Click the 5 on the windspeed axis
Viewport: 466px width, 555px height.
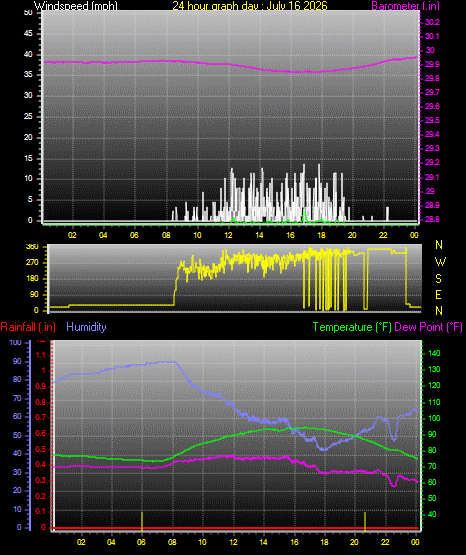30,200
